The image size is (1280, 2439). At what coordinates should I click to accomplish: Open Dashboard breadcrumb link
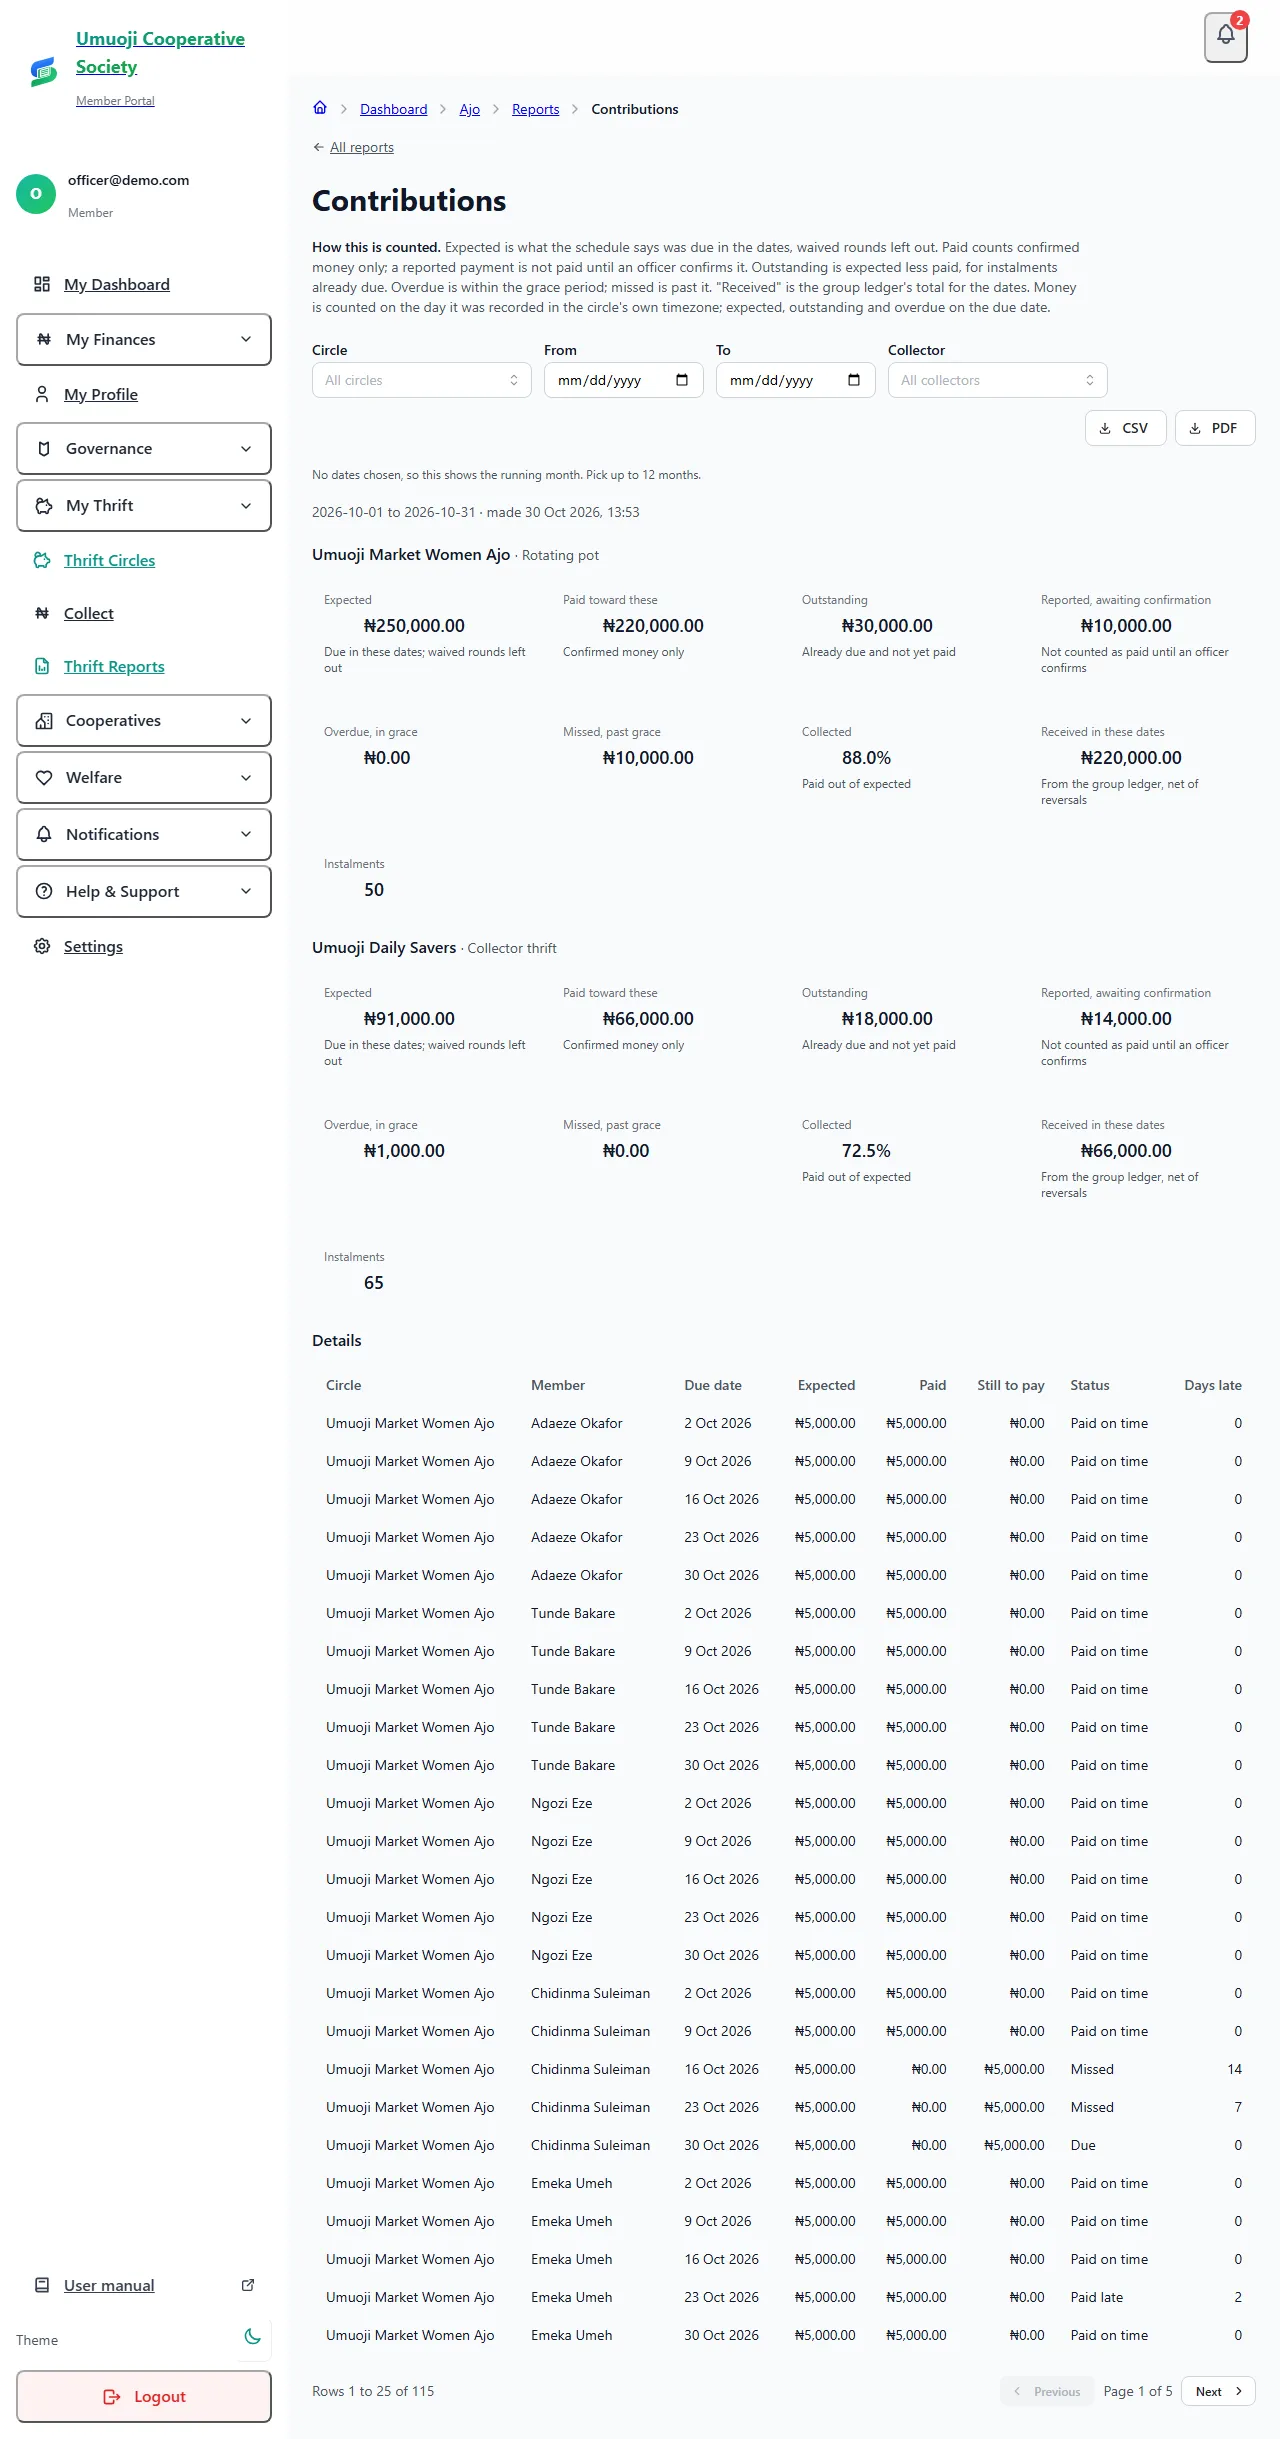click(393, 109)
